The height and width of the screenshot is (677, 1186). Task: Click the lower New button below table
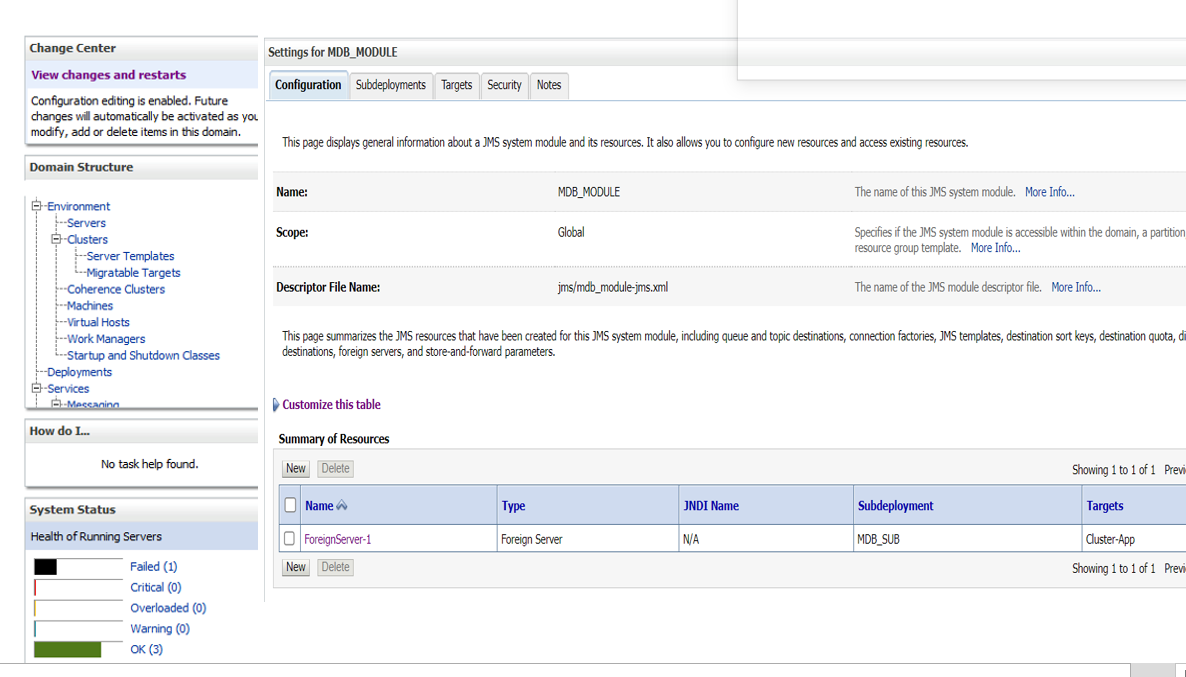point(296,567)
